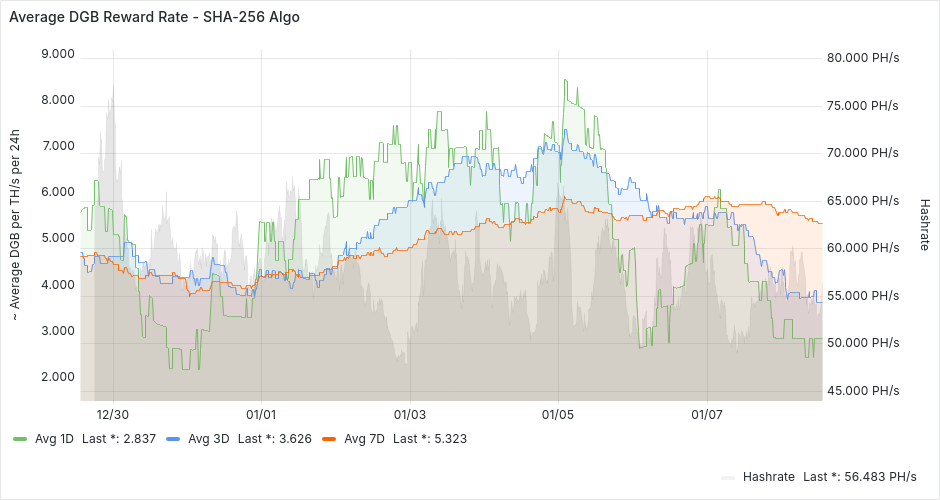Screen dimensions: 940x500
Task: Toggle the Avg 7D series in legend
Action: coord(364,438)
